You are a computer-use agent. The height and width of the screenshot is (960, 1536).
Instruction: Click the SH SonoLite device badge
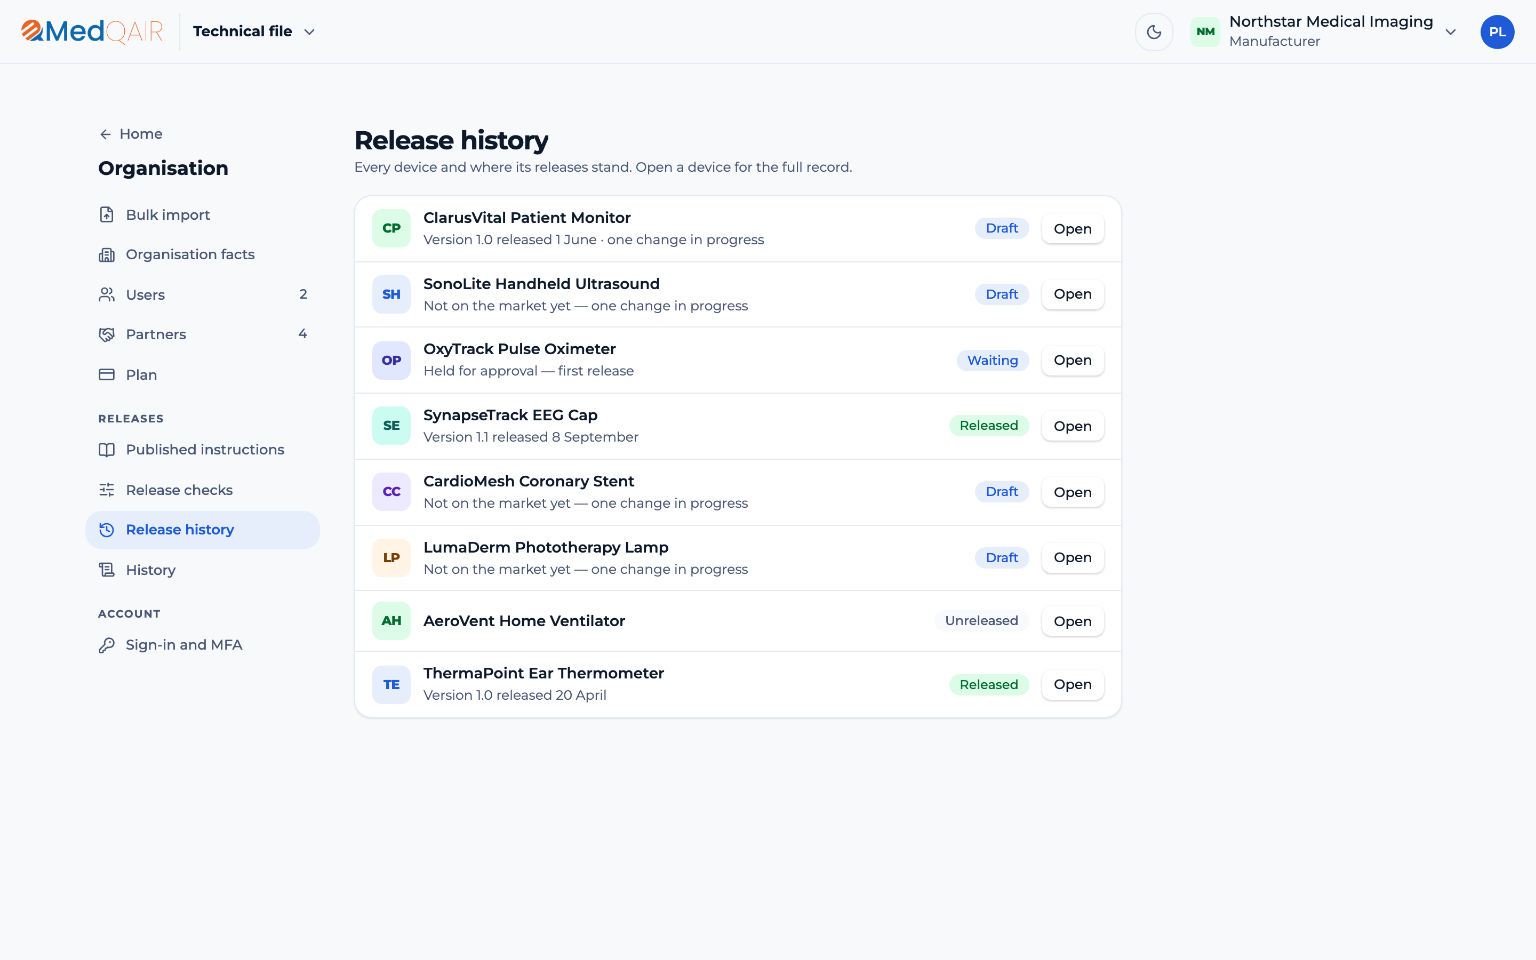[392, 295]
